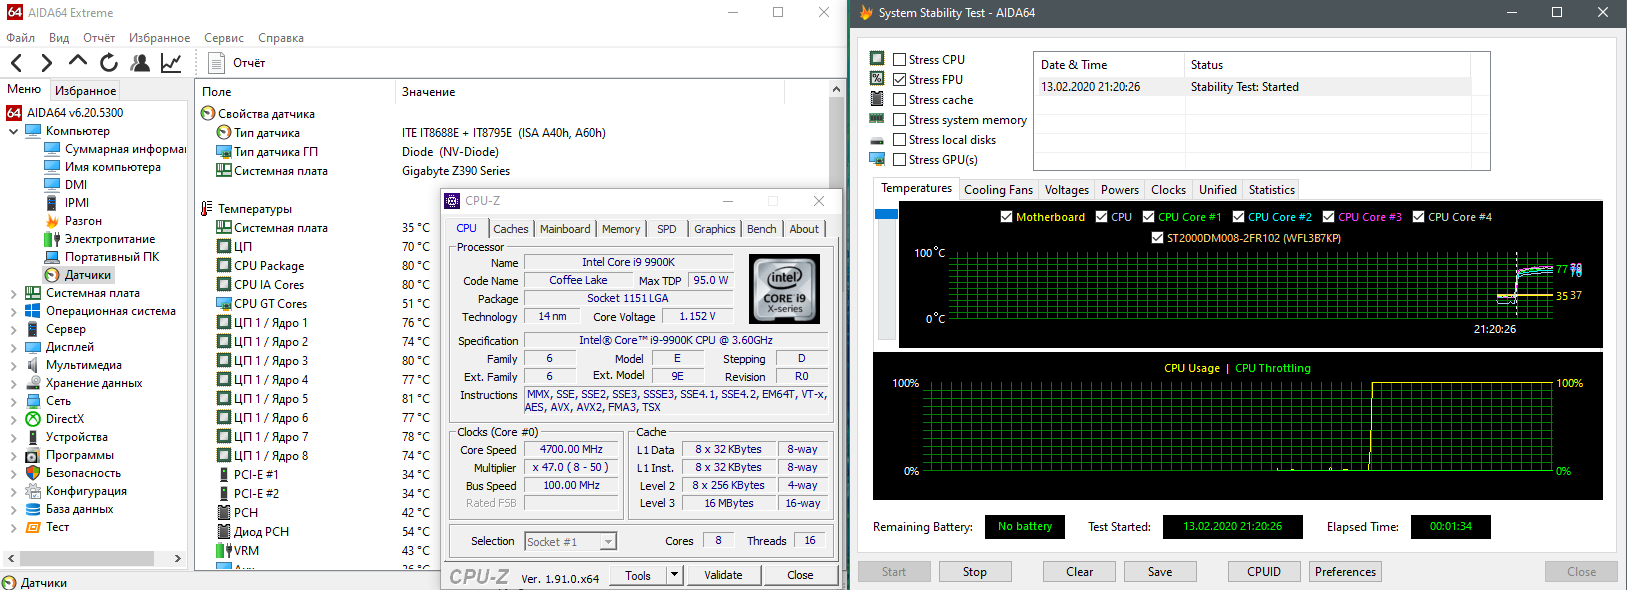Click the Температуры thermometer icon
Screen dimensions: 1627x590
[207, 209]
